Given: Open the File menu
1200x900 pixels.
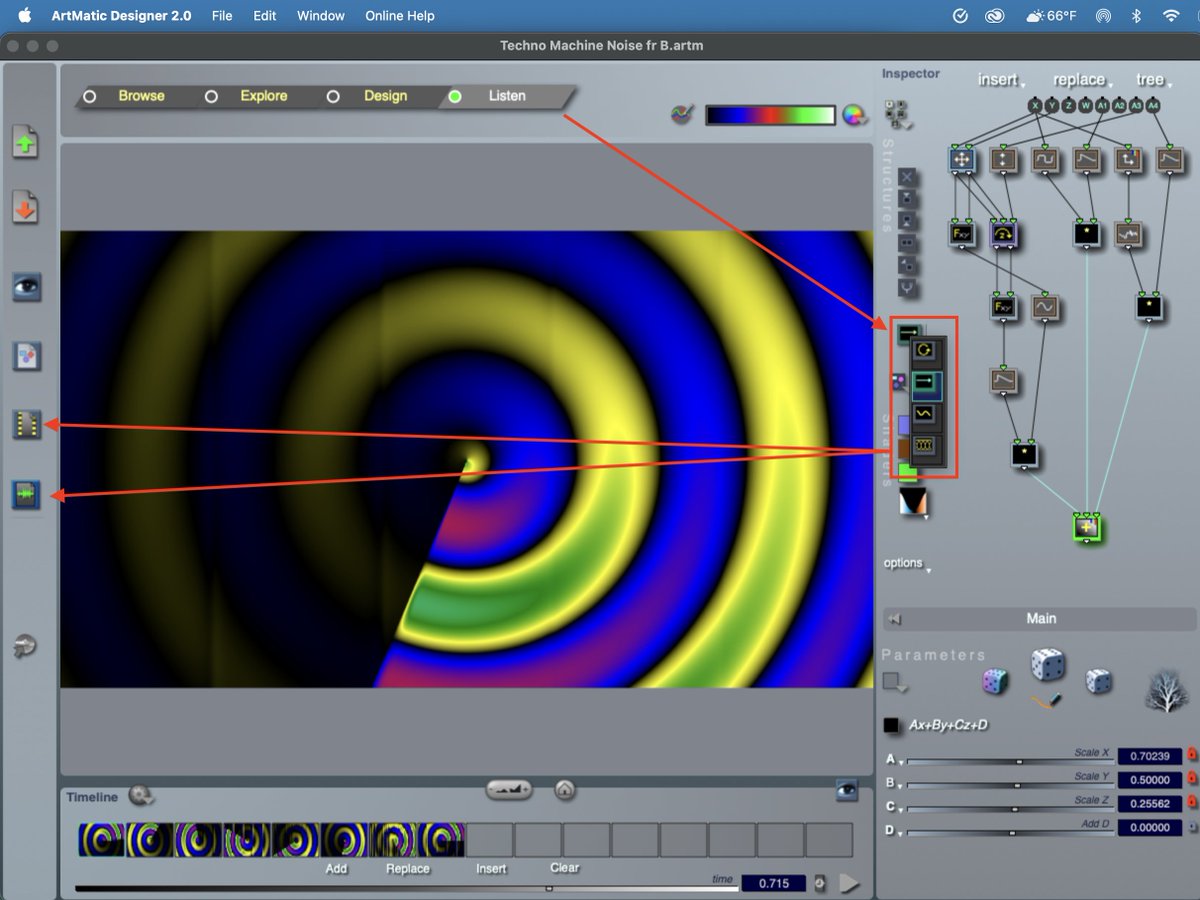Looking at the screenshot, I should 222,16.
